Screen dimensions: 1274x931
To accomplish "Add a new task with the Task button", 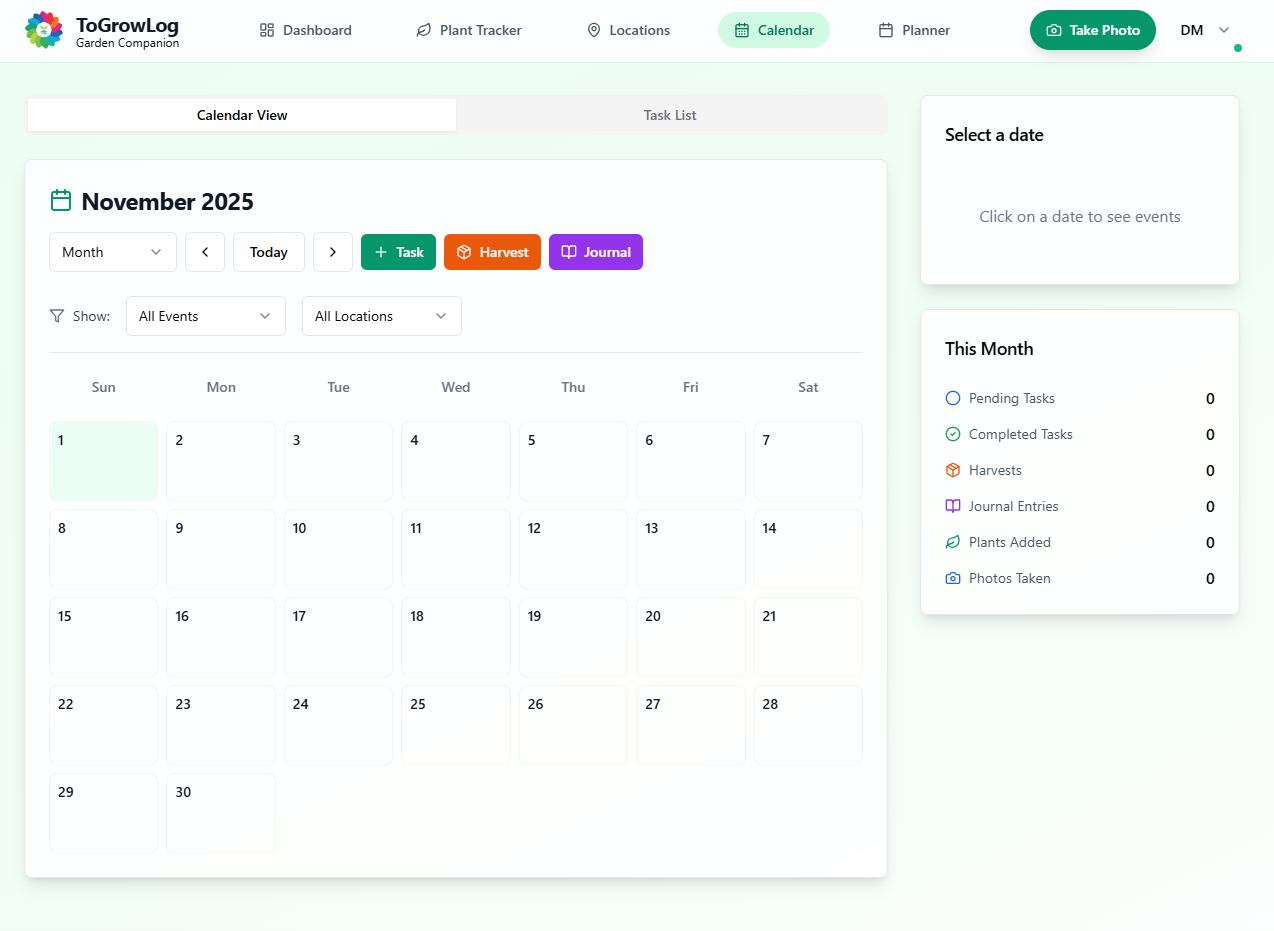I will (x=398, y=252).
